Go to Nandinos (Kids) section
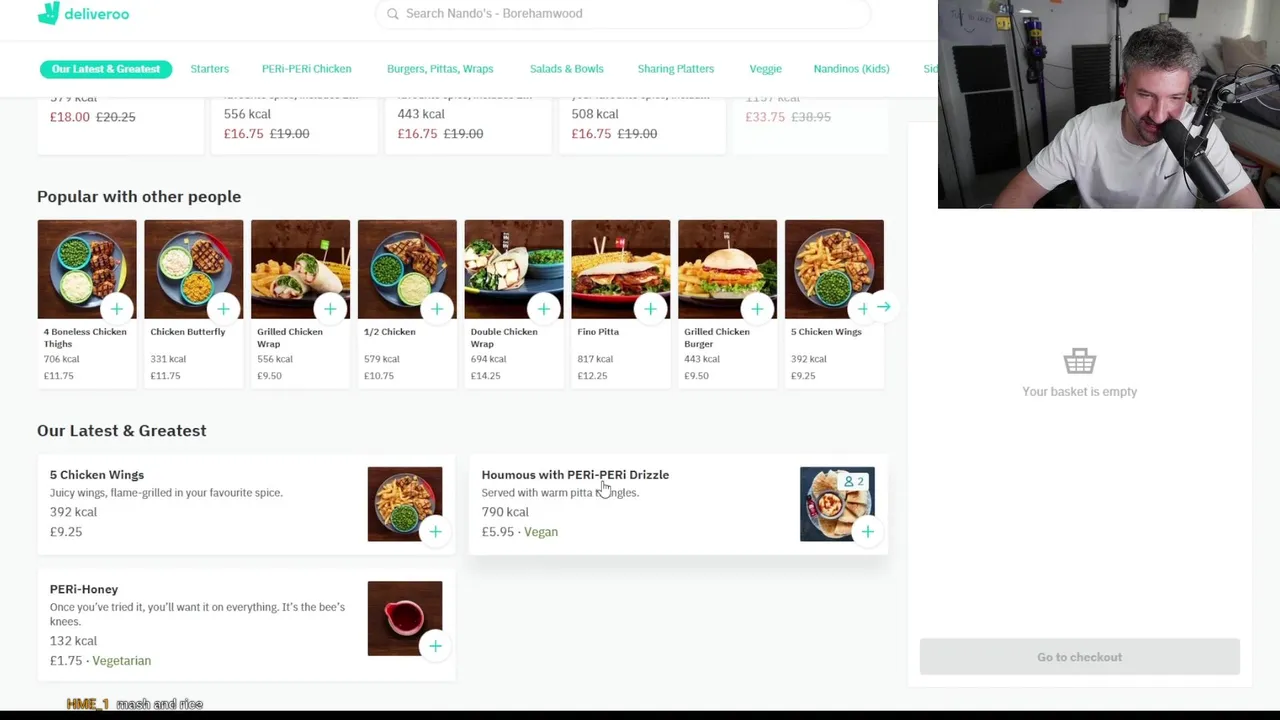The height and width of the screenshot is (720, 1280). [x=851, y=69]
